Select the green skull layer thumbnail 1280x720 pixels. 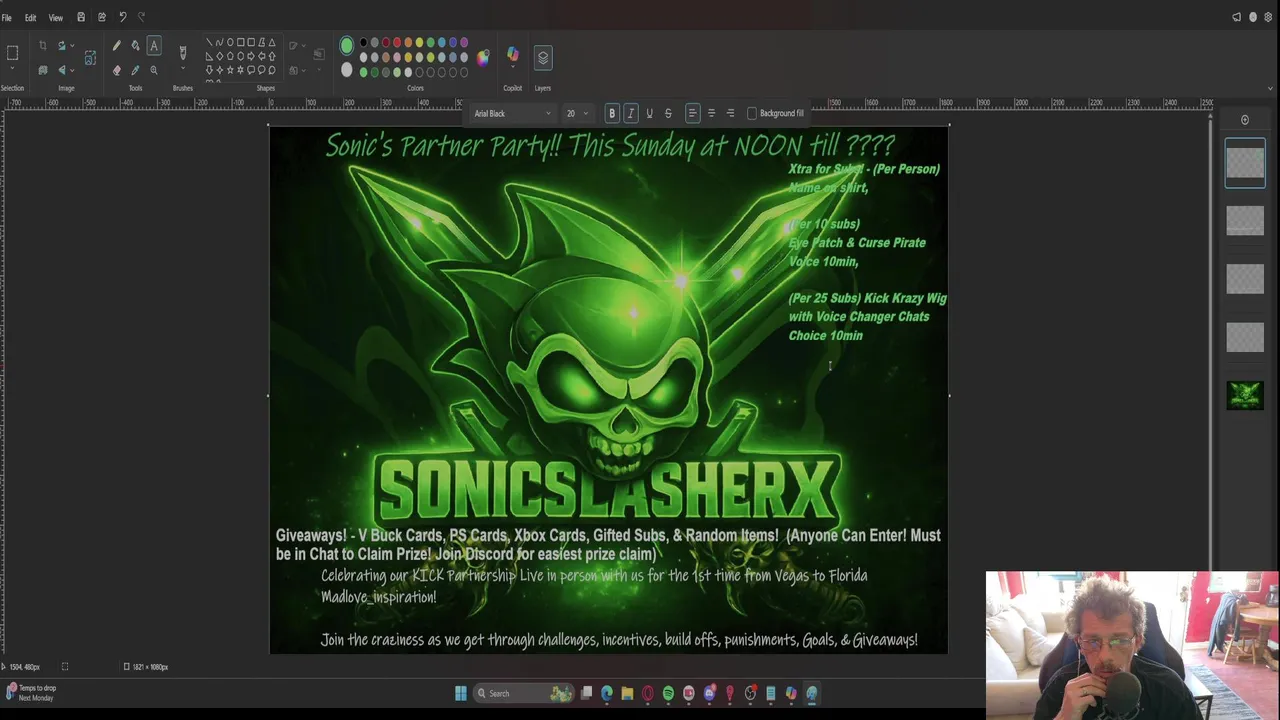[1245, 395]
